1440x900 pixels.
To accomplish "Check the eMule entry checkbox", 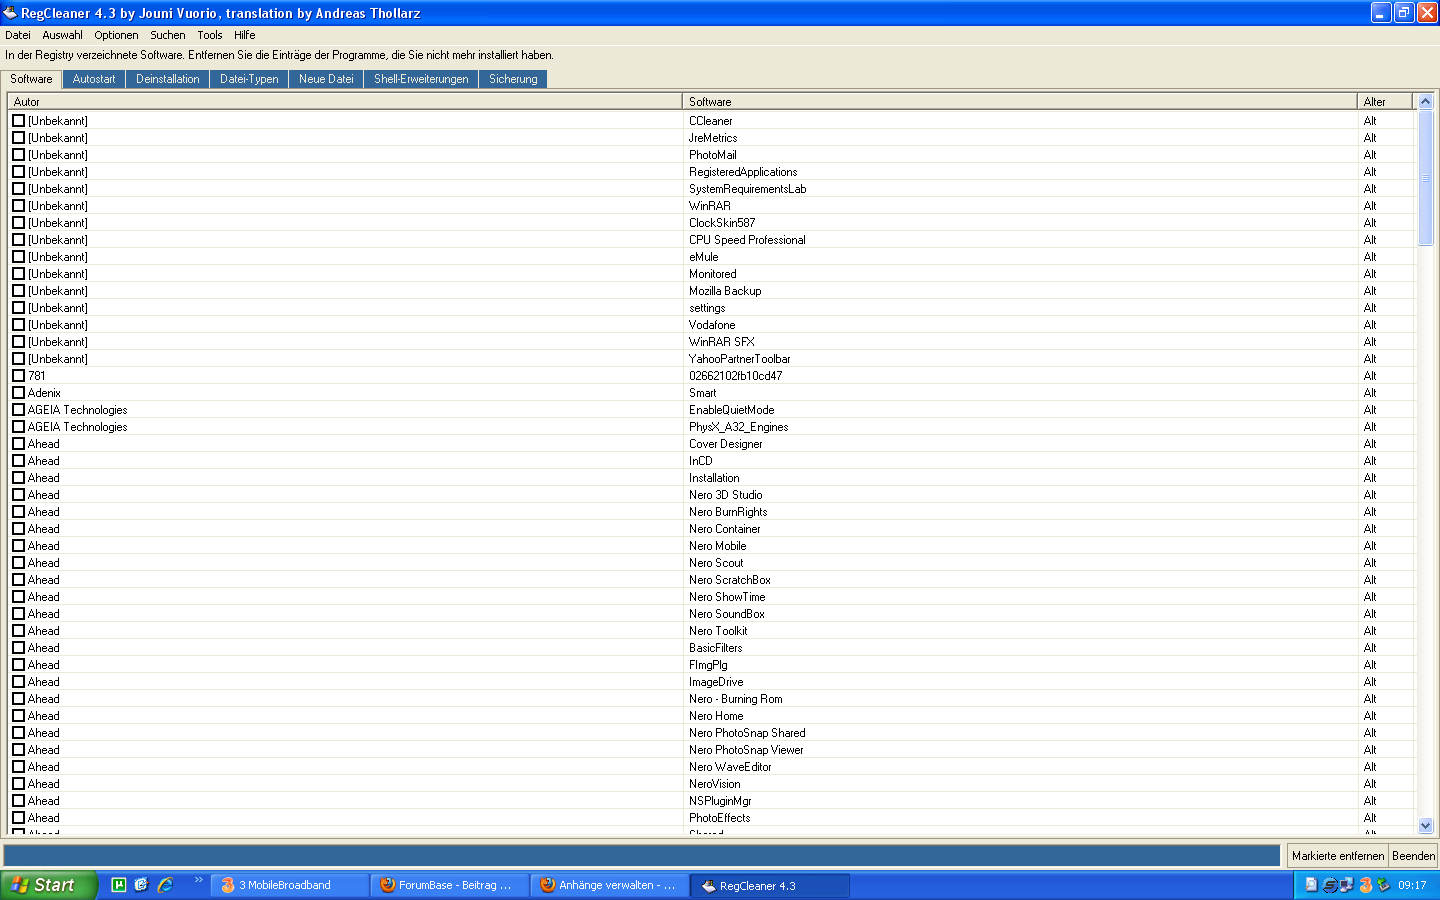I will pyautogui.click(x=18, y=256).
